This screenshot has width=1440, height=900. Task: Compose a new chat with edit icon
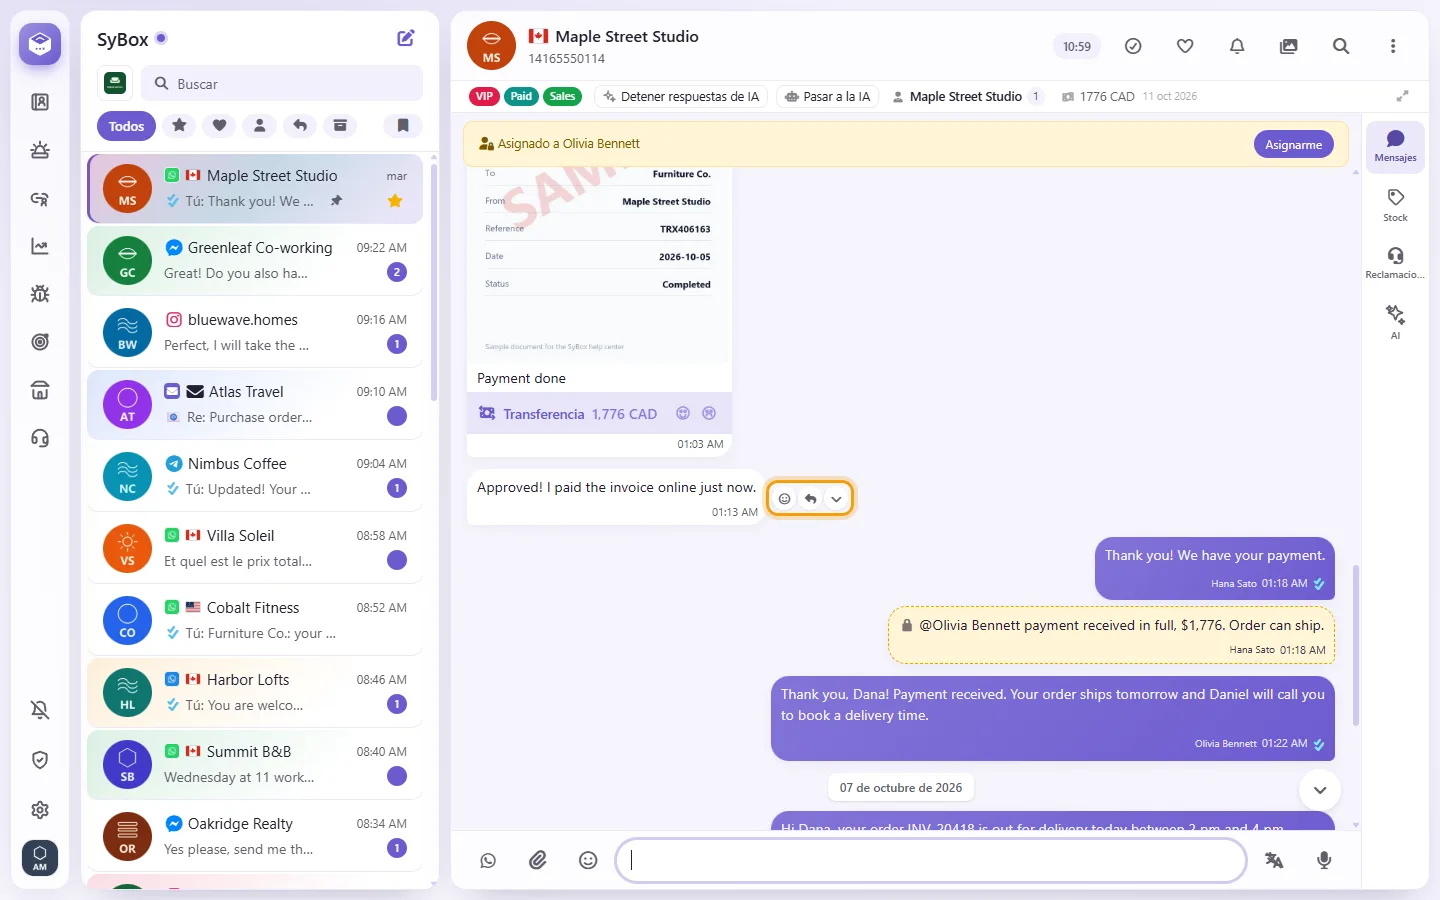coord(406,38)
